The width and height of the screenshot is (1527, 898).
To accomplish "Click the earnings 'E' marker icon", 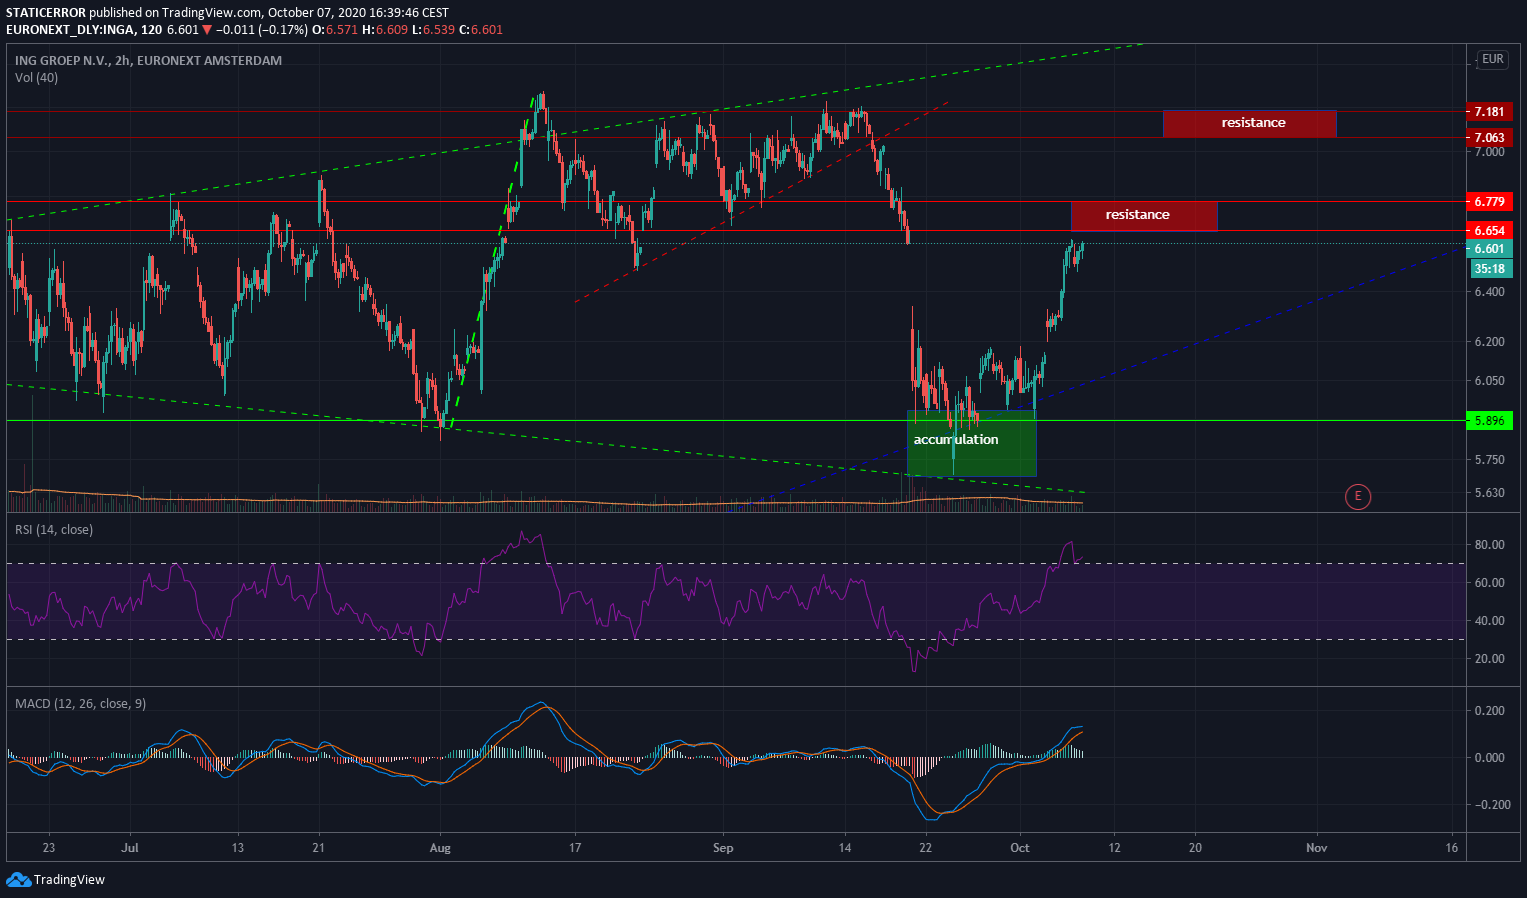I will click(x=1357, y=496).
